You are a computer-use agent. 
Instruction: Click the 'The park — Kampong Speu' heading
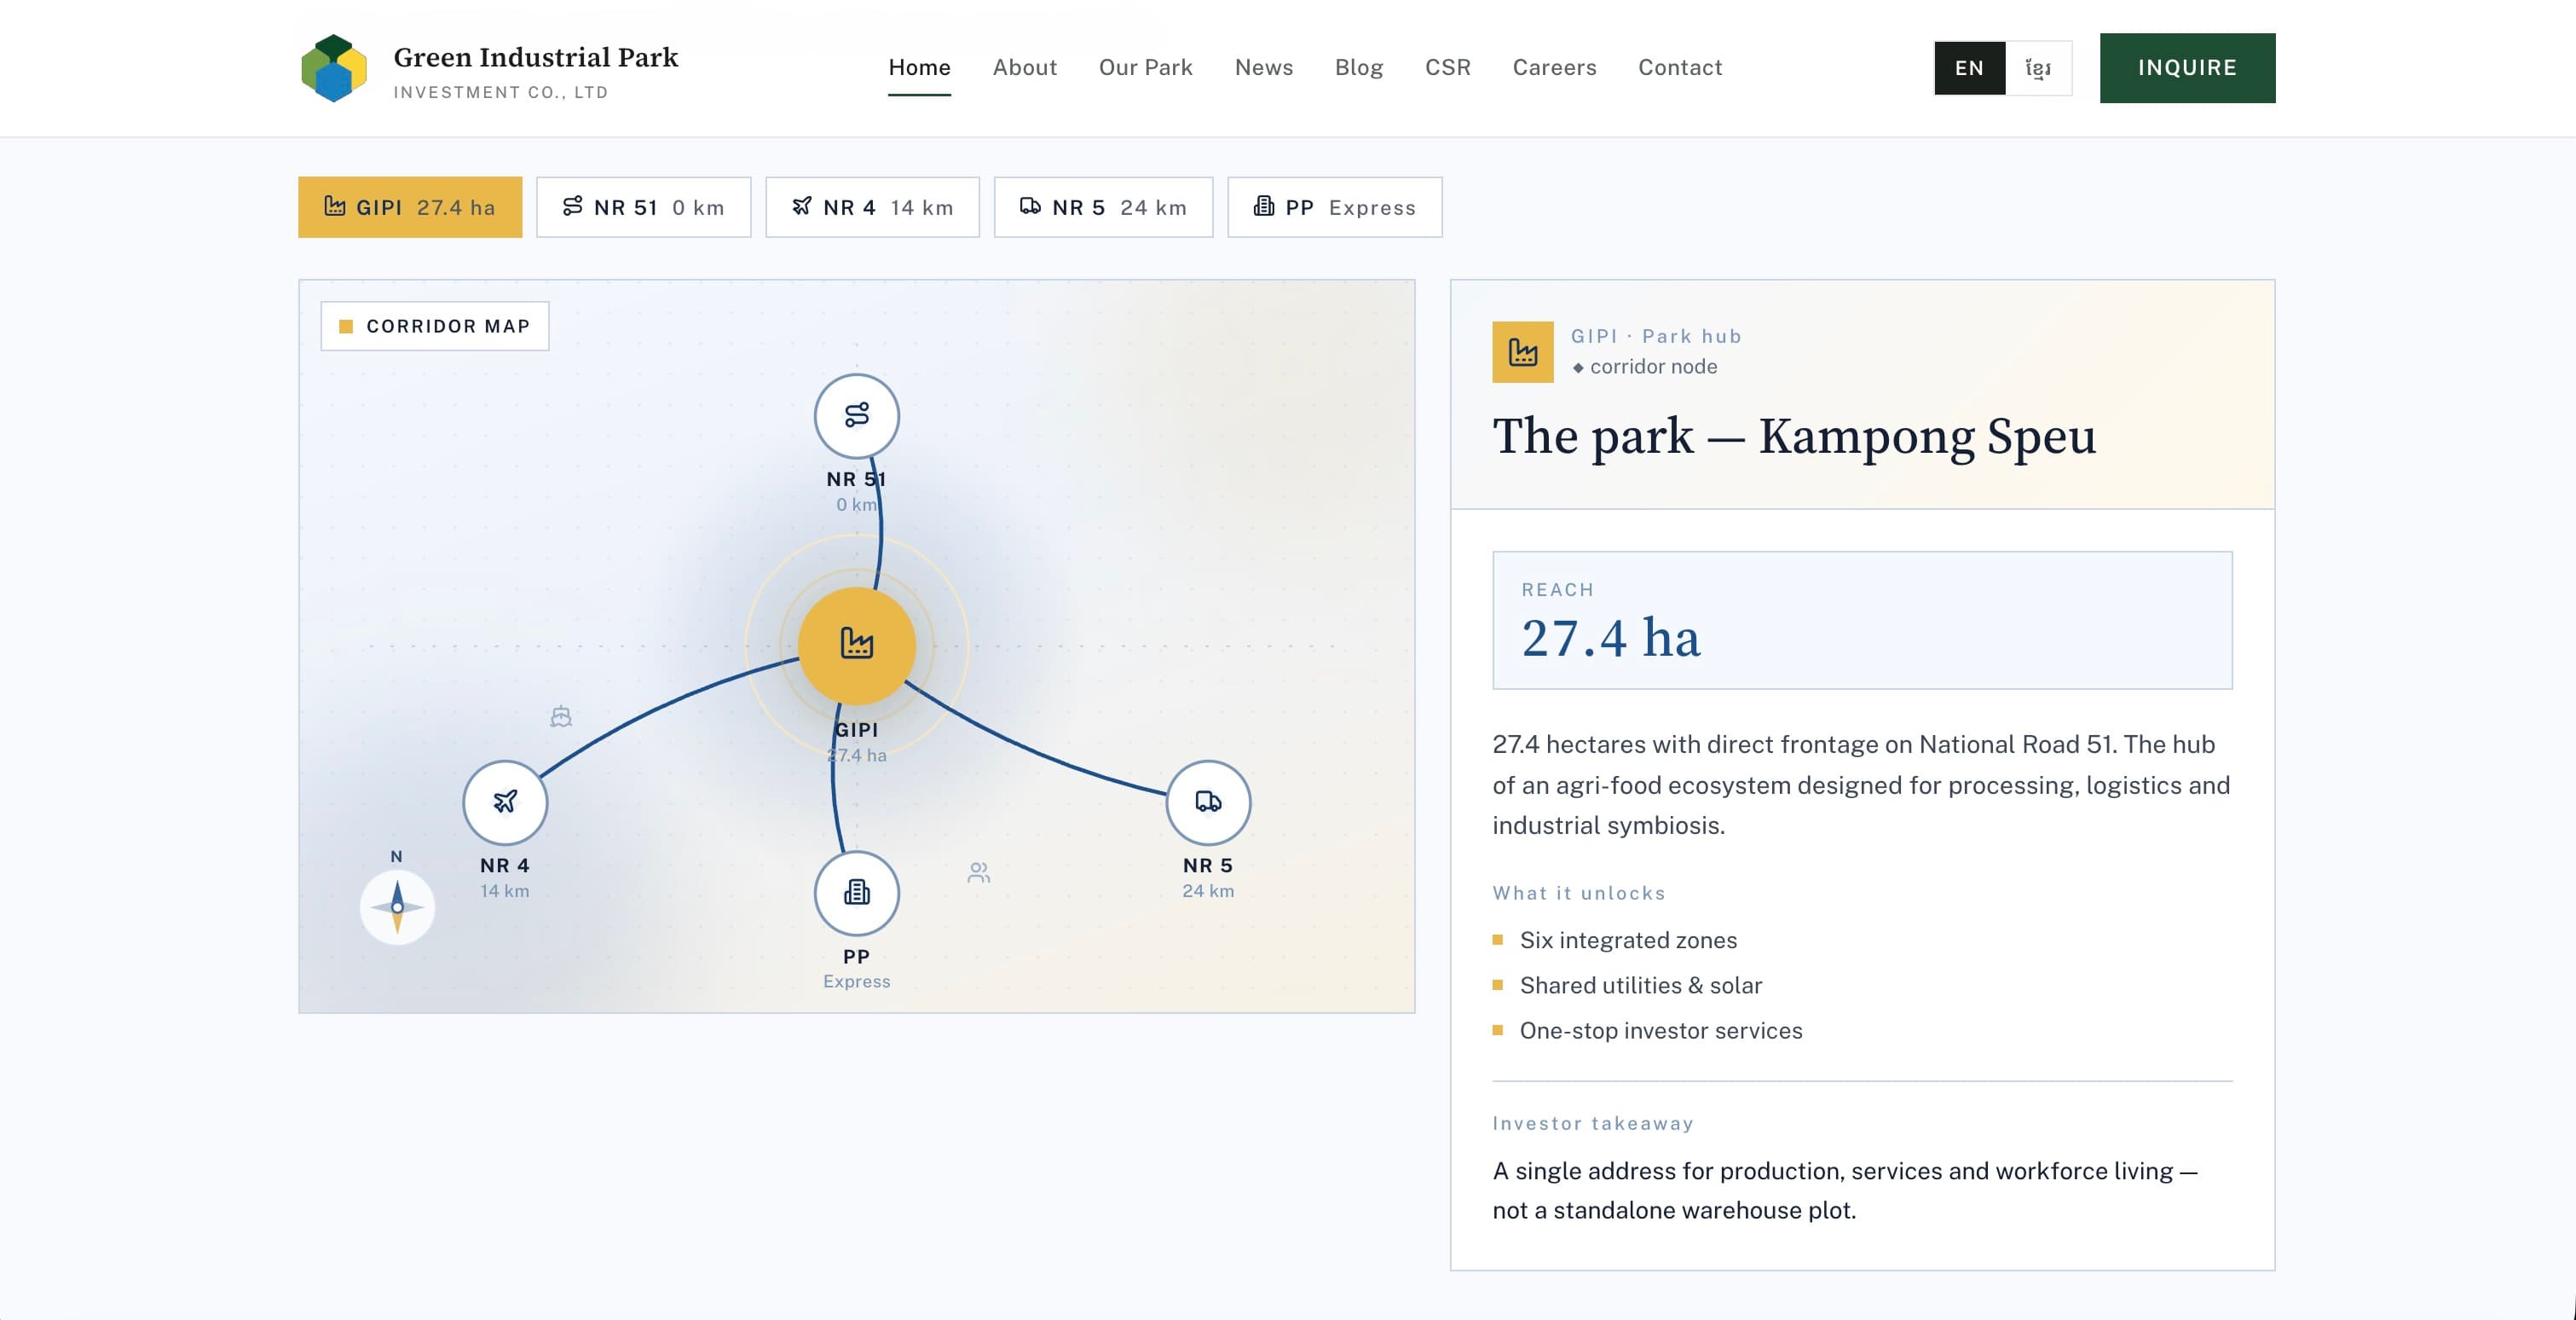click(1794, 436)
